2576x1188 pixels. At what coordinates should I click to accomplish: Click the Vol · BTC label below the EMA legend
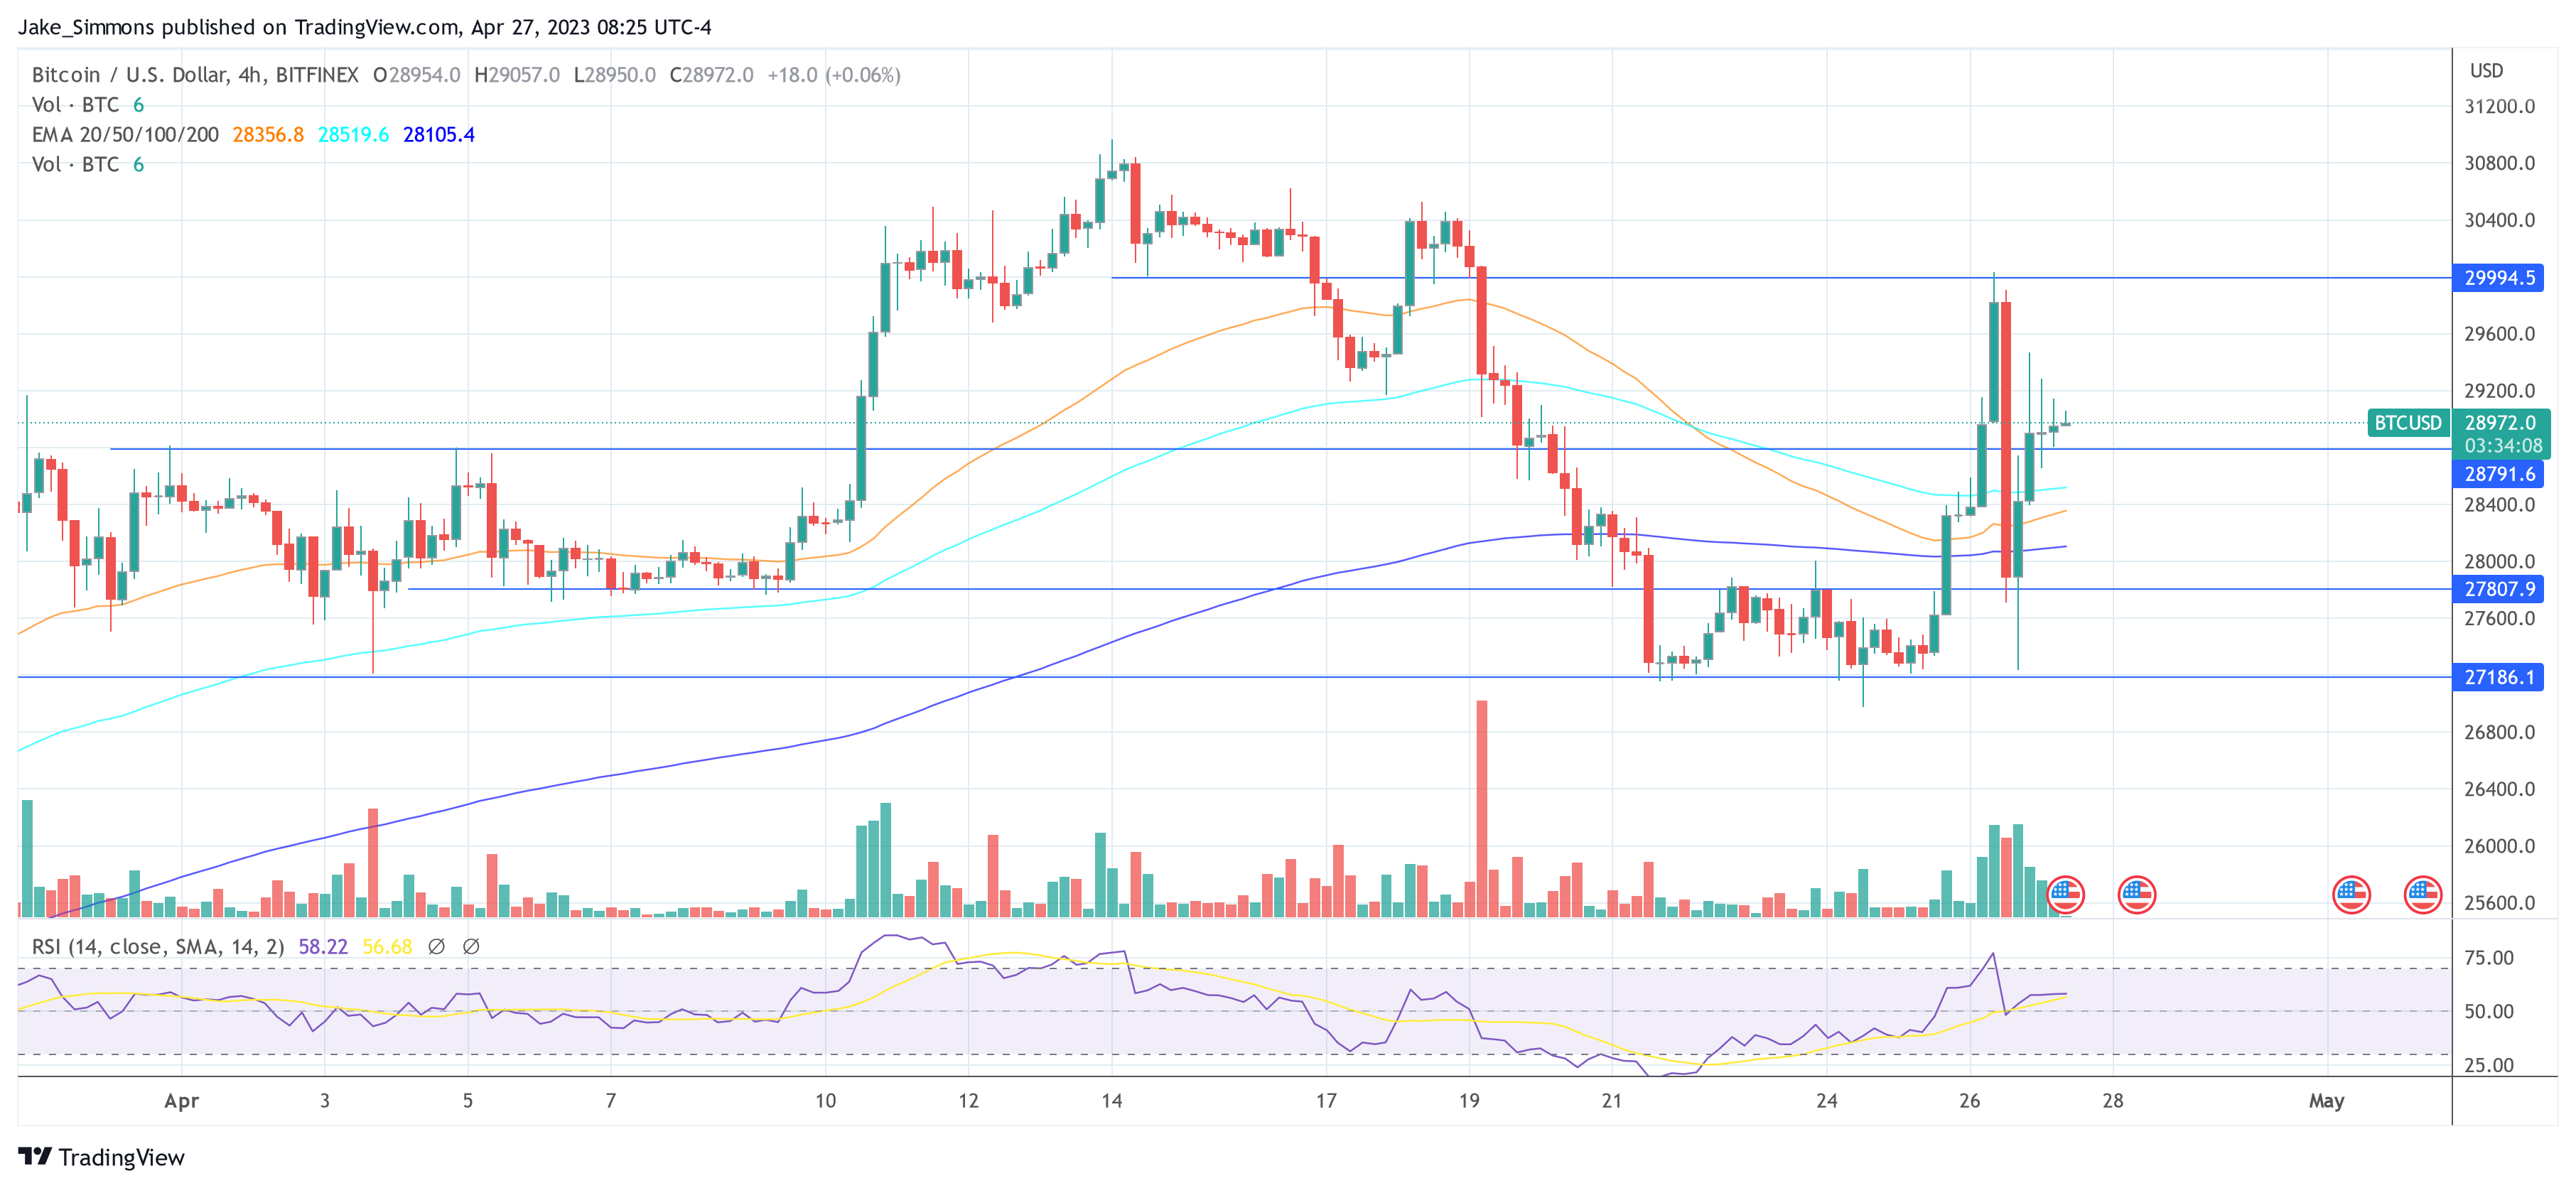75,165
